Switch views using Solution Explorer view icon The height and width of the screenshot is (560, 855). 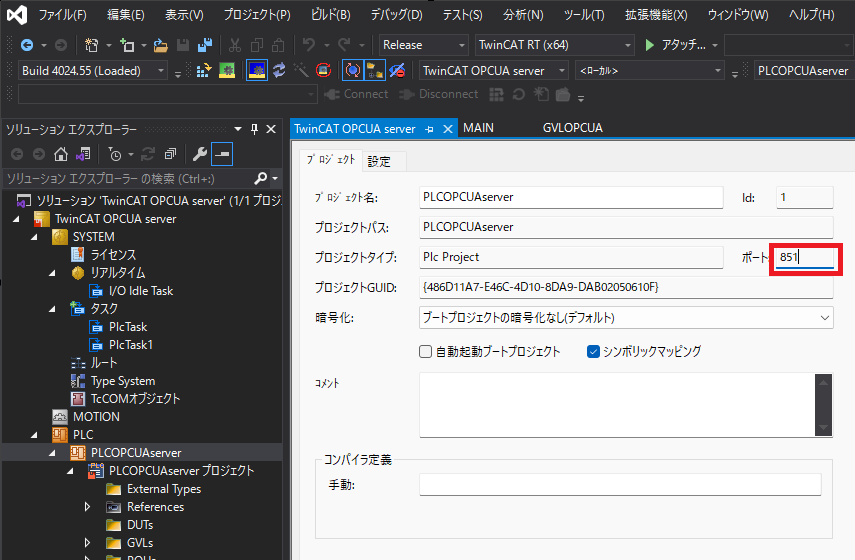83,154
